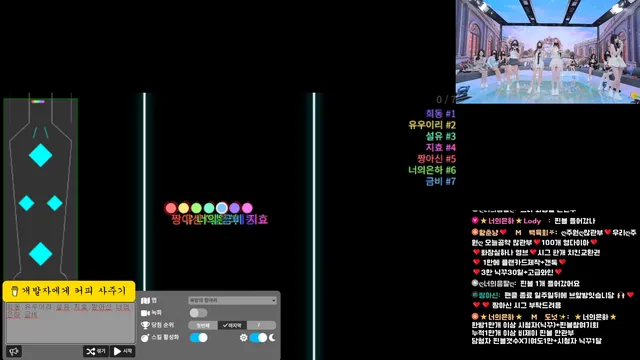Click the blue outlined marble in the row
640x360 pixels.
(222, 208)
